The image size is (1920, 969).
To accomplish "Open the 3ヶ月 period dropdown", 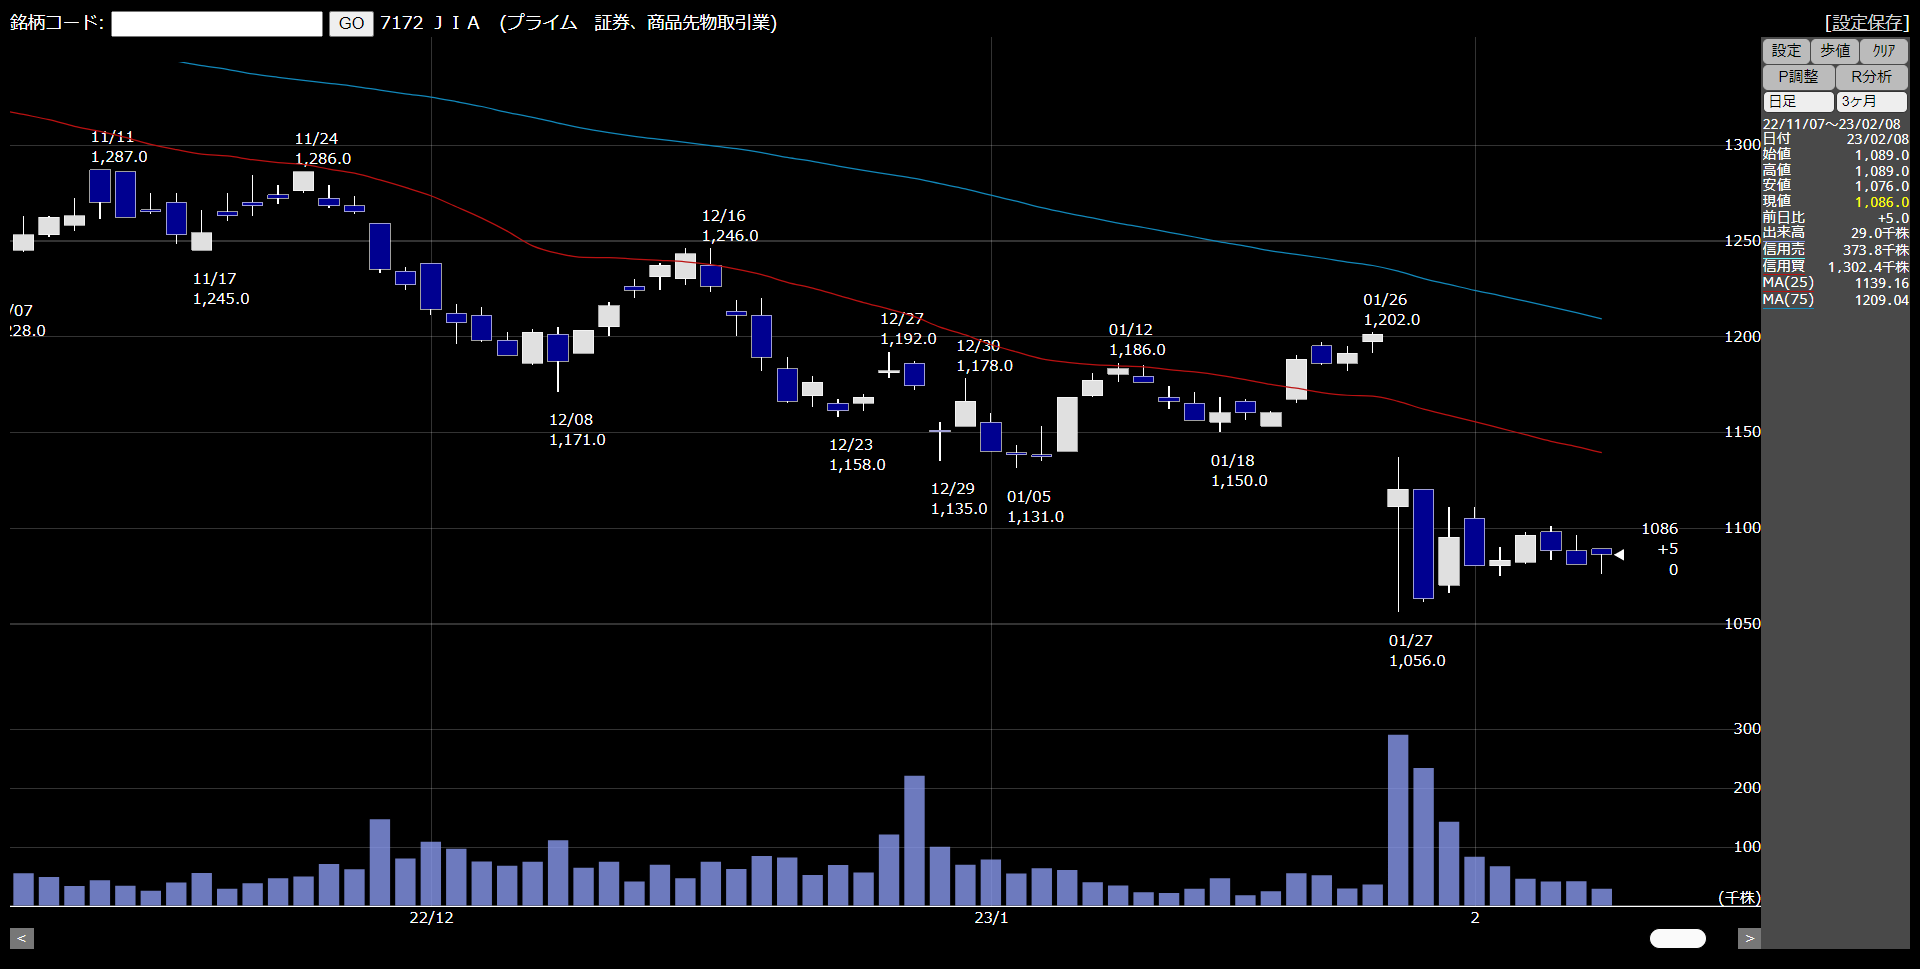I will pos(1871,102).
